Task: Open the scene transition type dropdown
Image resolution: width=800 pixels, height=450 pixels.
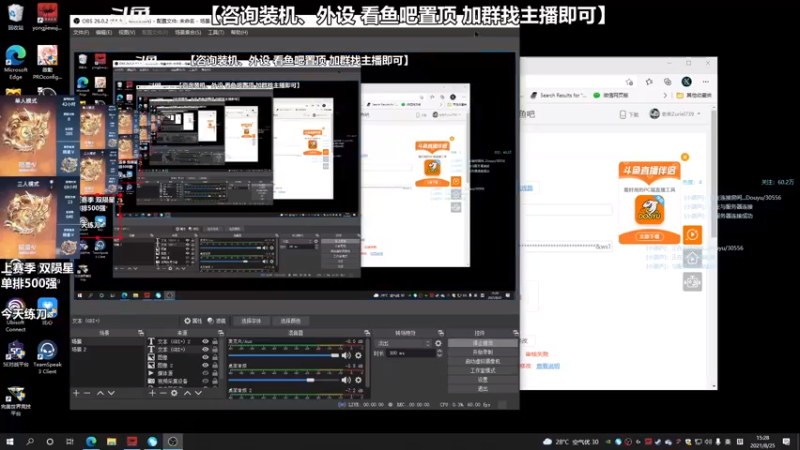Action: click(403, 343)
